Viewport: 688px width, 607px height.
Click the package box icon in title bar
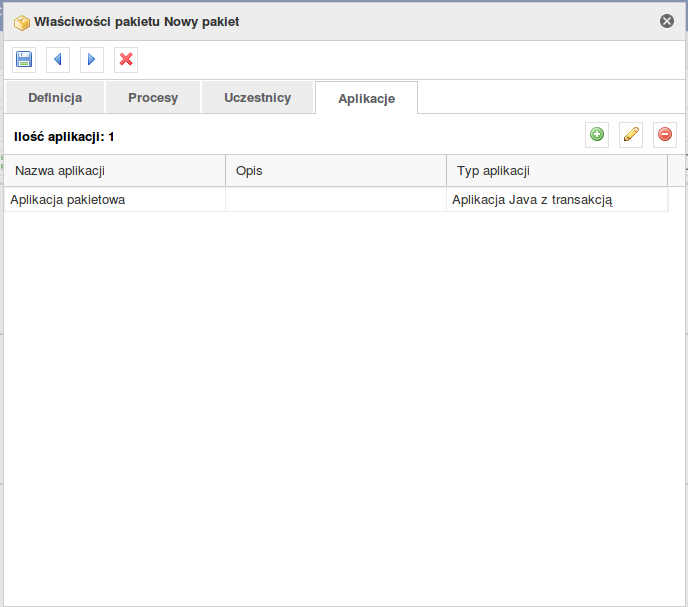pyautogui.click(x=22, y=22)
